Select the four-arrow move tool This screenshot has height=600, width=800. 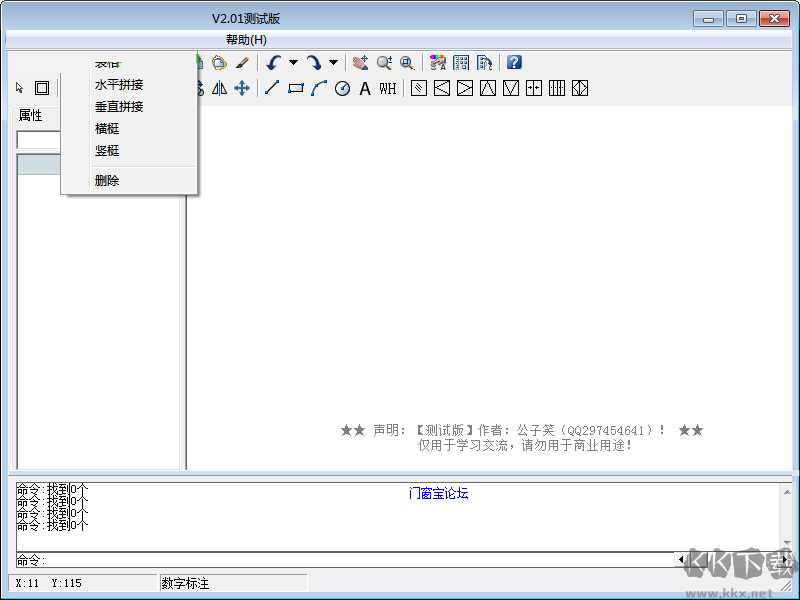coord(242,88)
